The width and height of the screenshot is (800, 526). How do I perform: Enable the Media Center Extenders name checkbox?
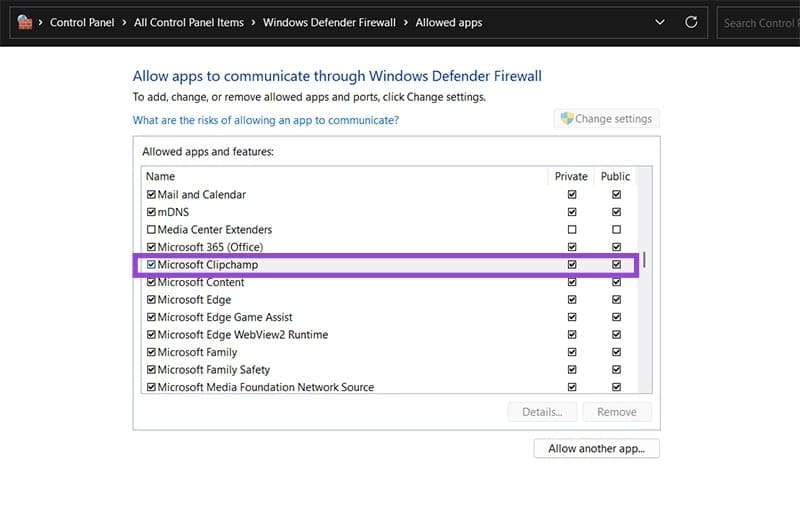pos(151,230)
